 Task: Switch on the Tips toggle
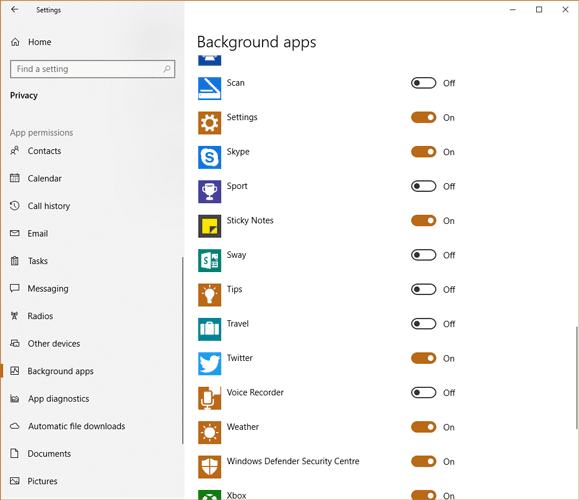[x=424, y=289]
